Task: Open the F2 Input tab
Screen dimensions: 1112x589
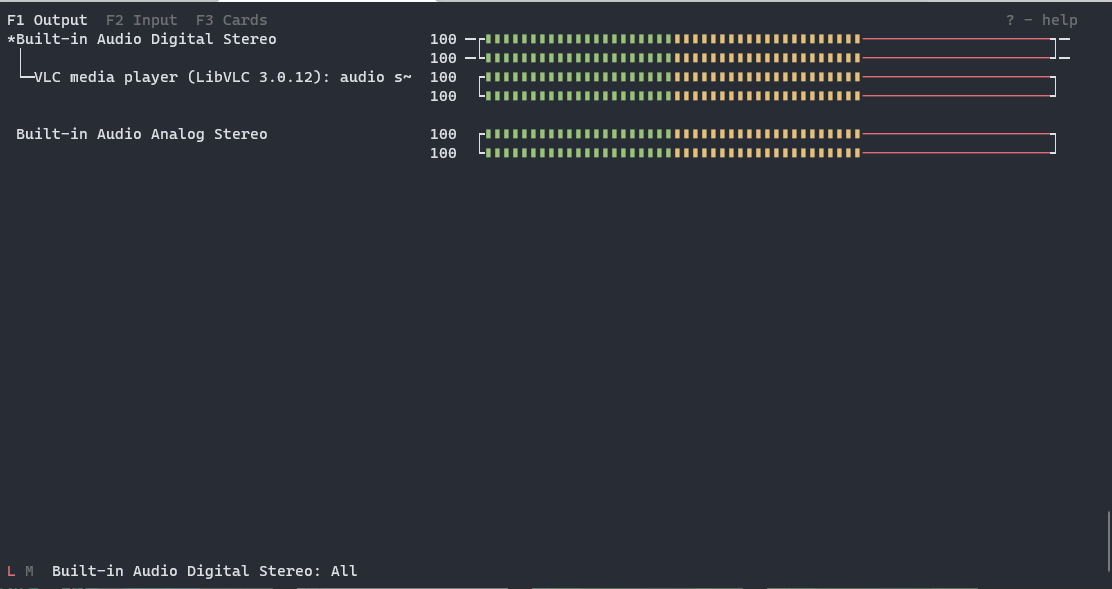Action: 141,20
